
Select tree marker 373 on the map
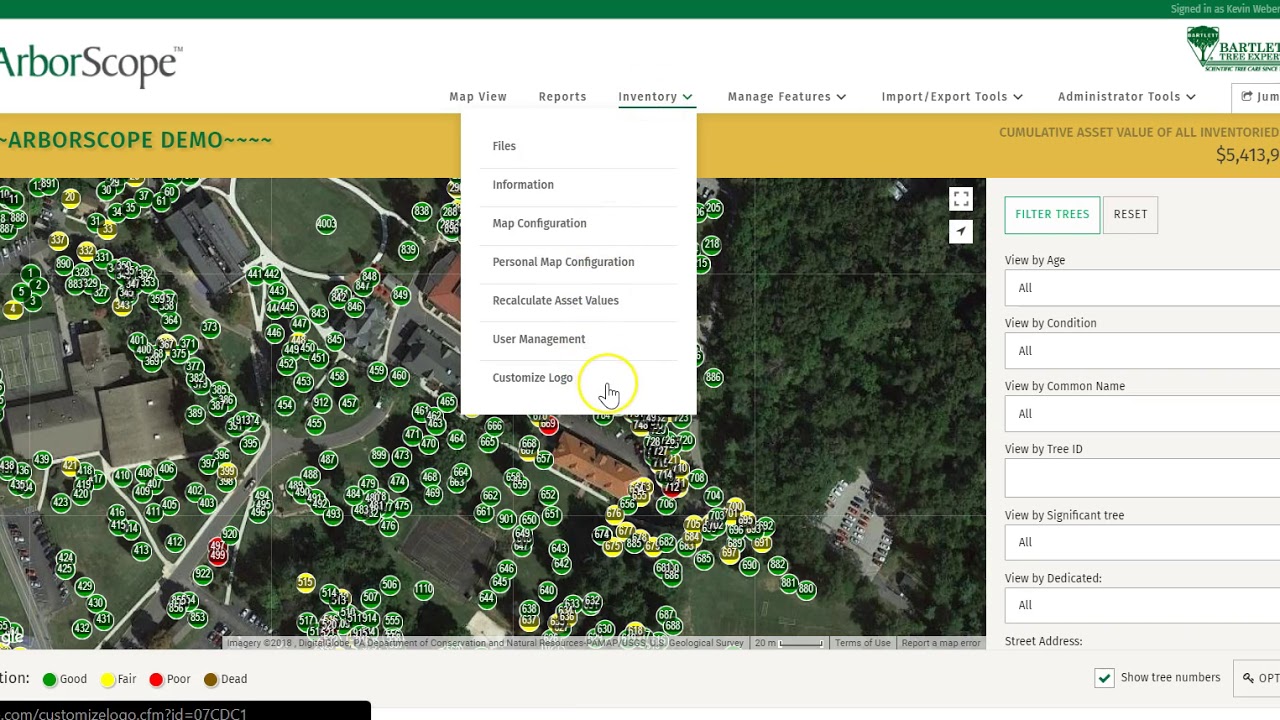[x=210, y=327]
